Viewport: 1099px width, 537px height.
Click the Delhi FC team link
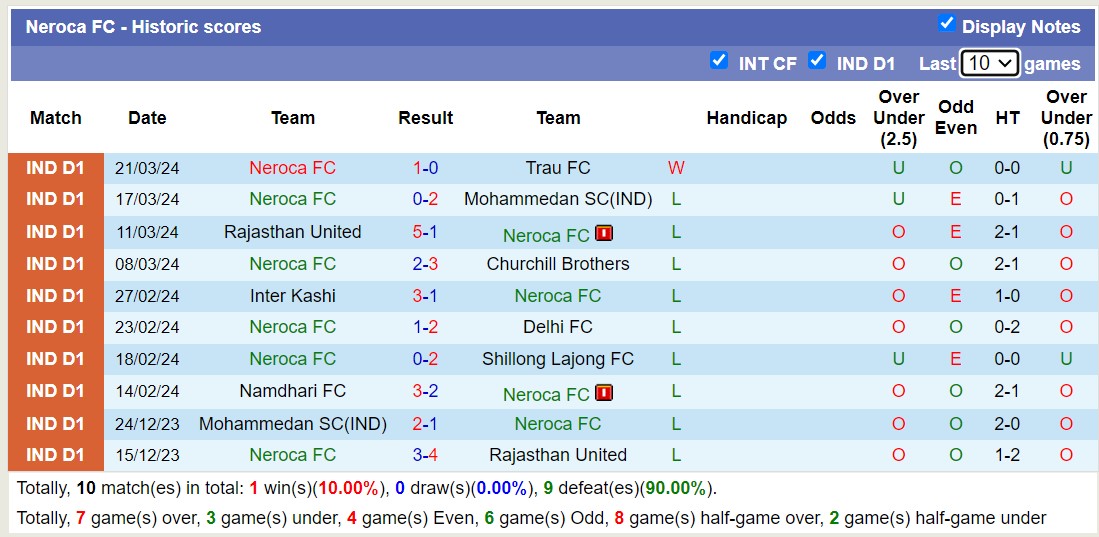[558, 327]
